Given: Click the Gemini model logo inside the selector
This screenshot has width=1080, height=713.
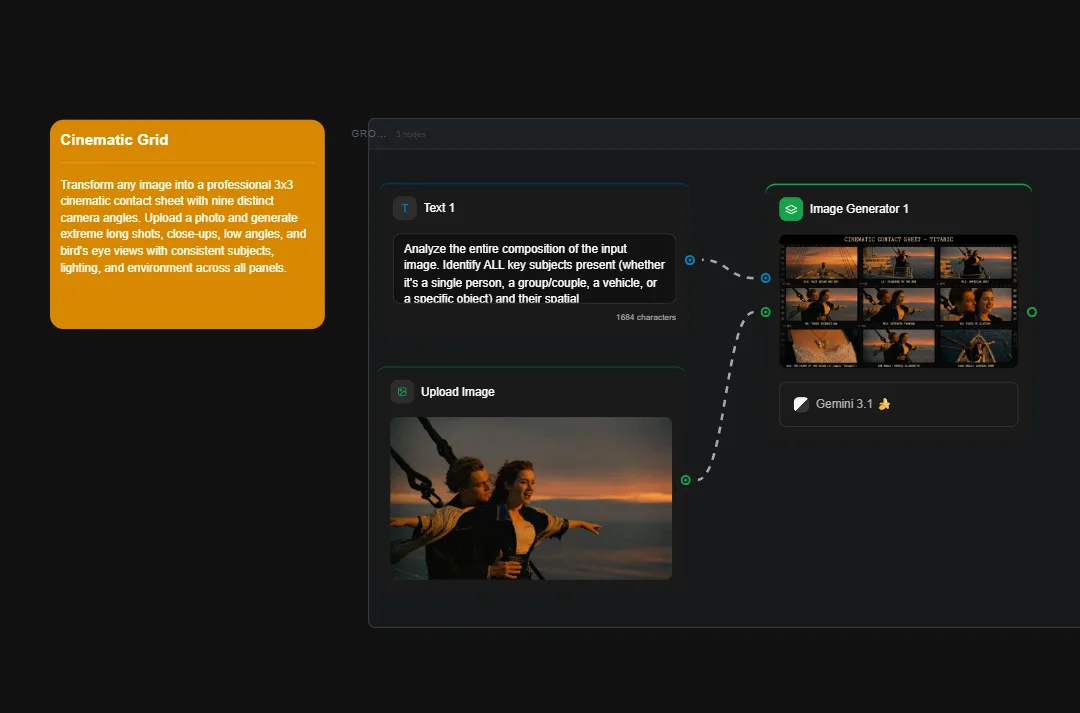Looking at the screenshot, I should tap(800, 404).
